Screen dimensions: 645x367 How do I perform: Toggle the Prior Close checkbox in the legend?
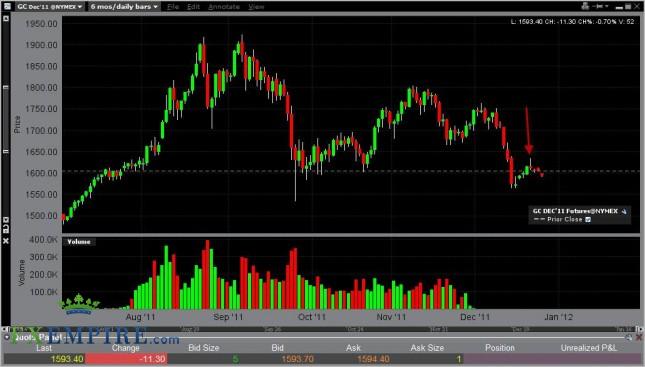coord(588,220)
